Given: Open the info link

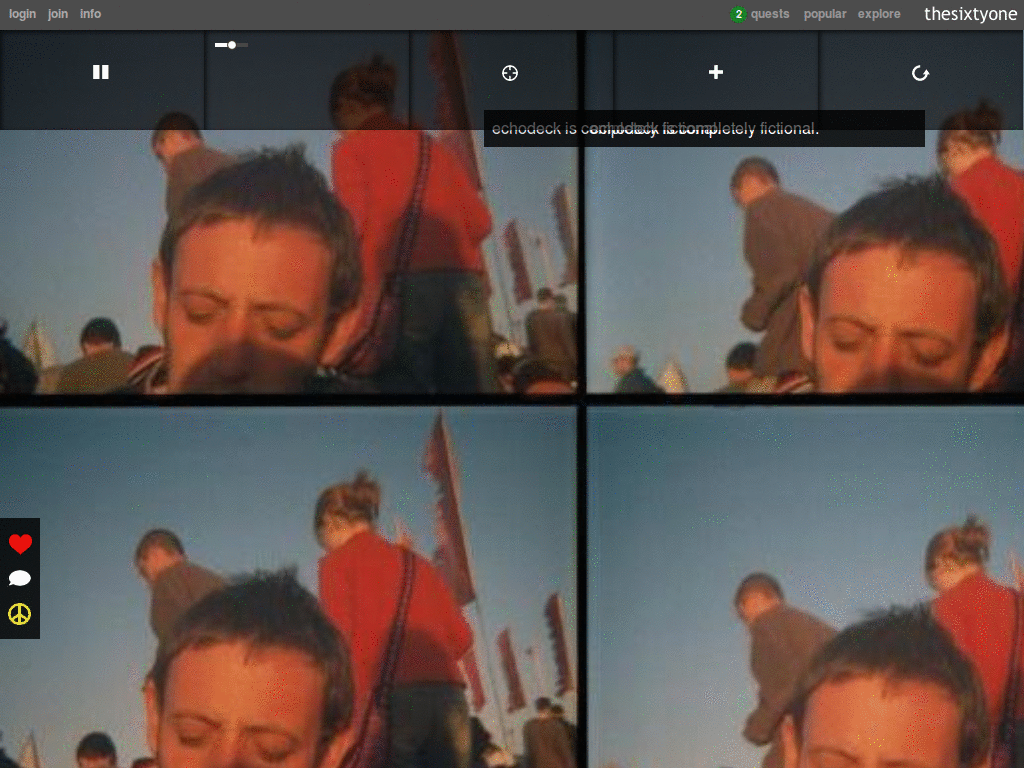Looking at the screenshot, I should coord(90,14).
